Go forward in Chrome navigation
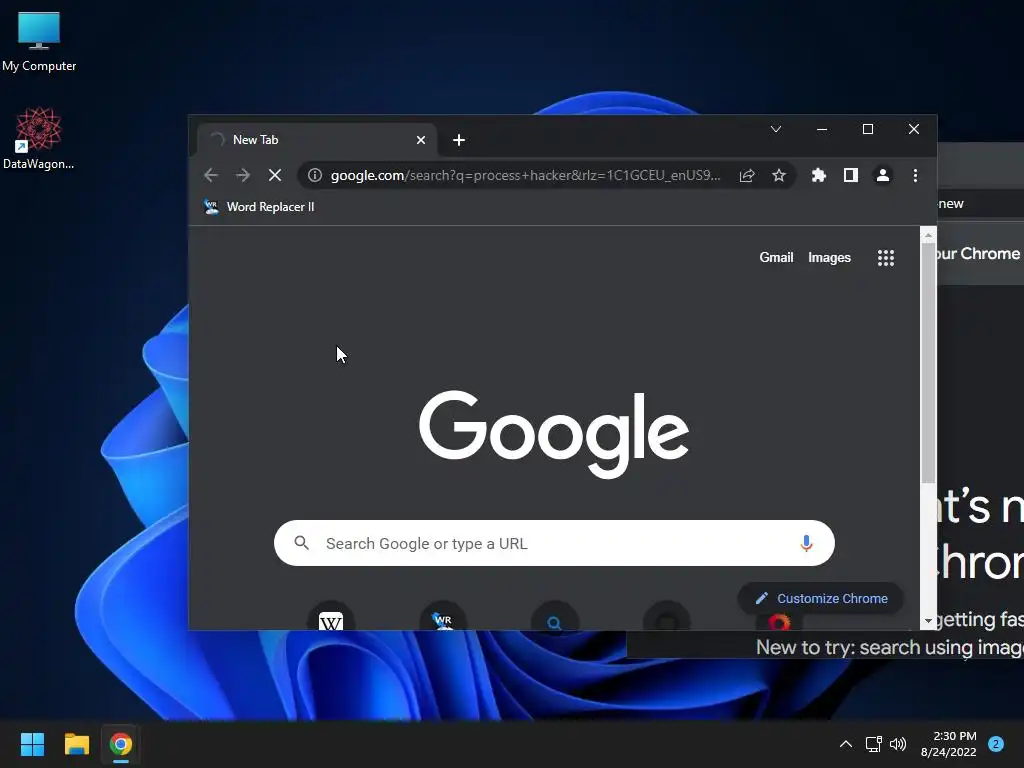The image size is (1024, 768). (x=242, y=175)
